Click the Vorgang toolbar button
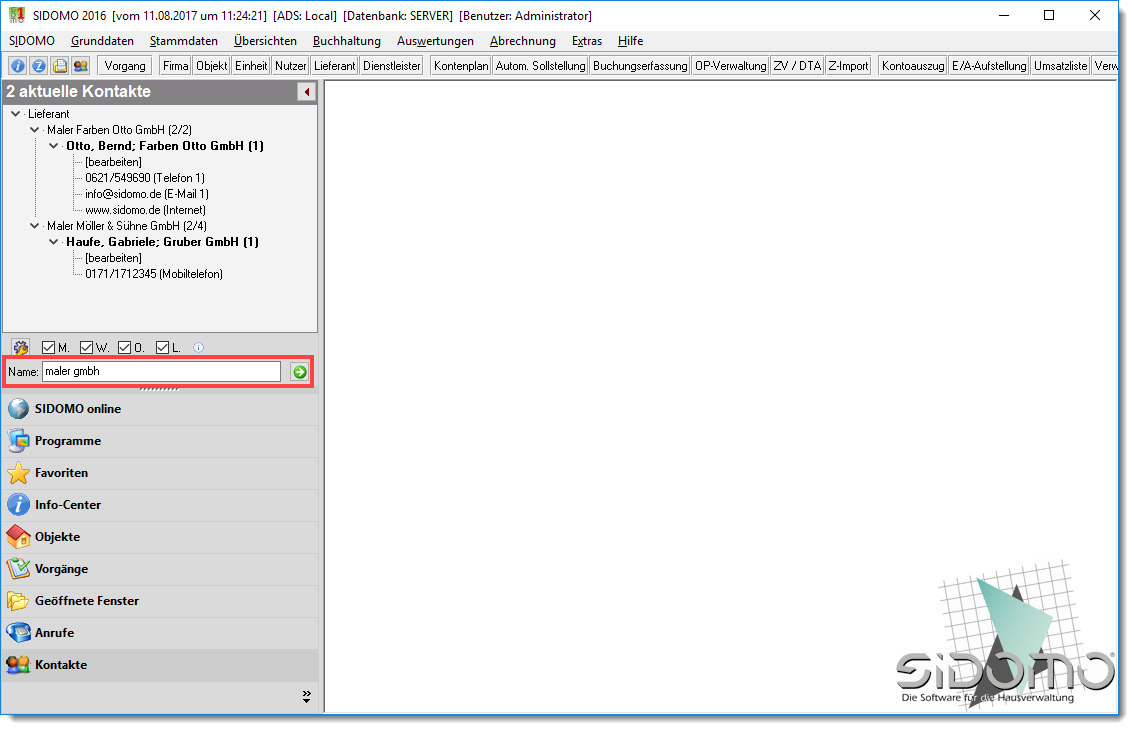 click(x=125, y=66)
